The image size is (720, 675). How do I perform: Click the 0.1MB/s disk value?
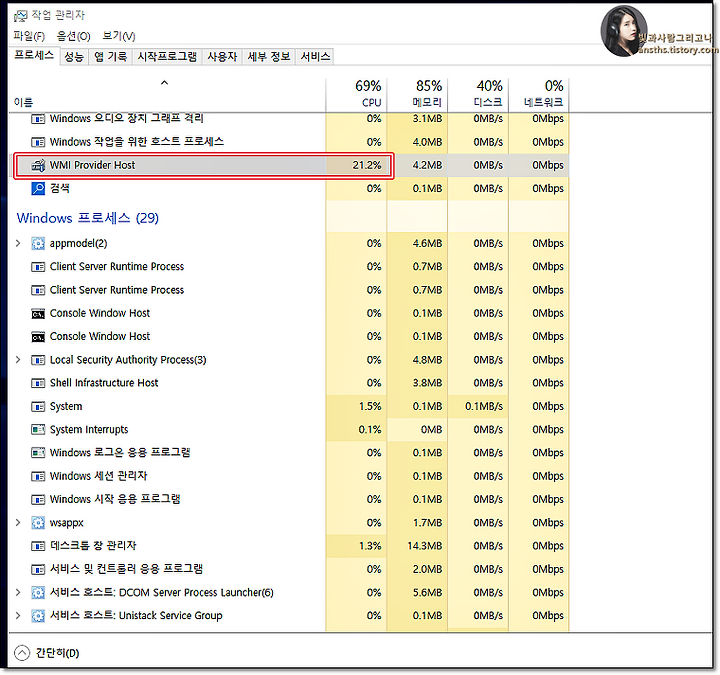pos(484,407)
